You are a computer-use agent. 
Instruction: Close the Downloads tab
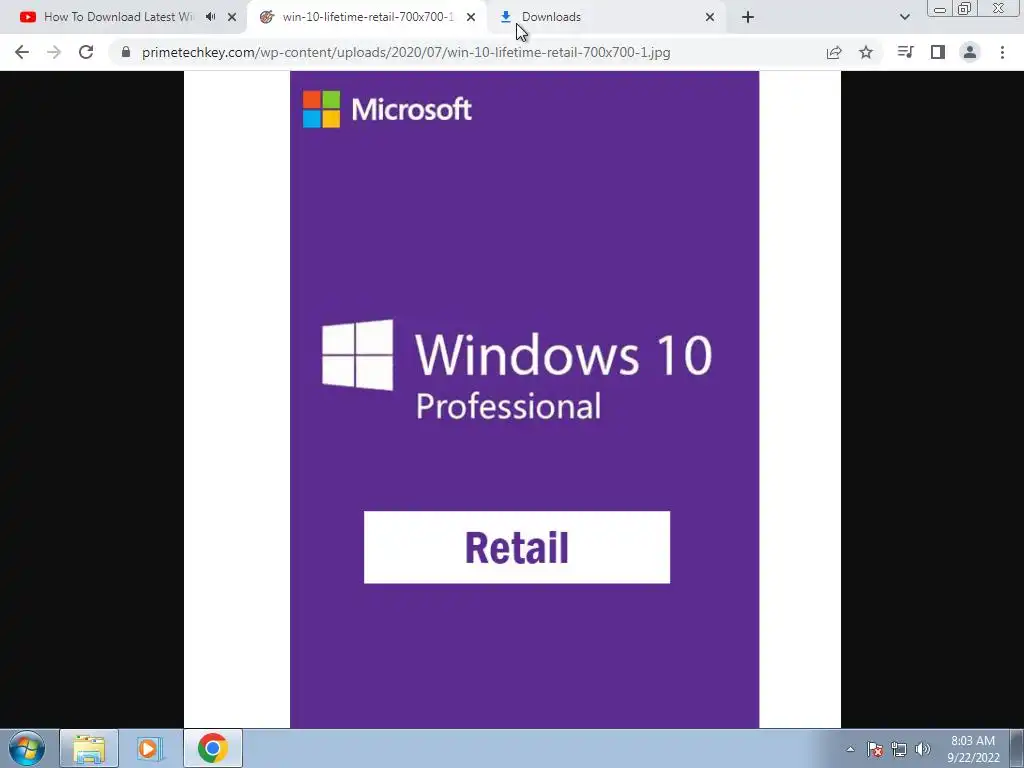[710, 17]
